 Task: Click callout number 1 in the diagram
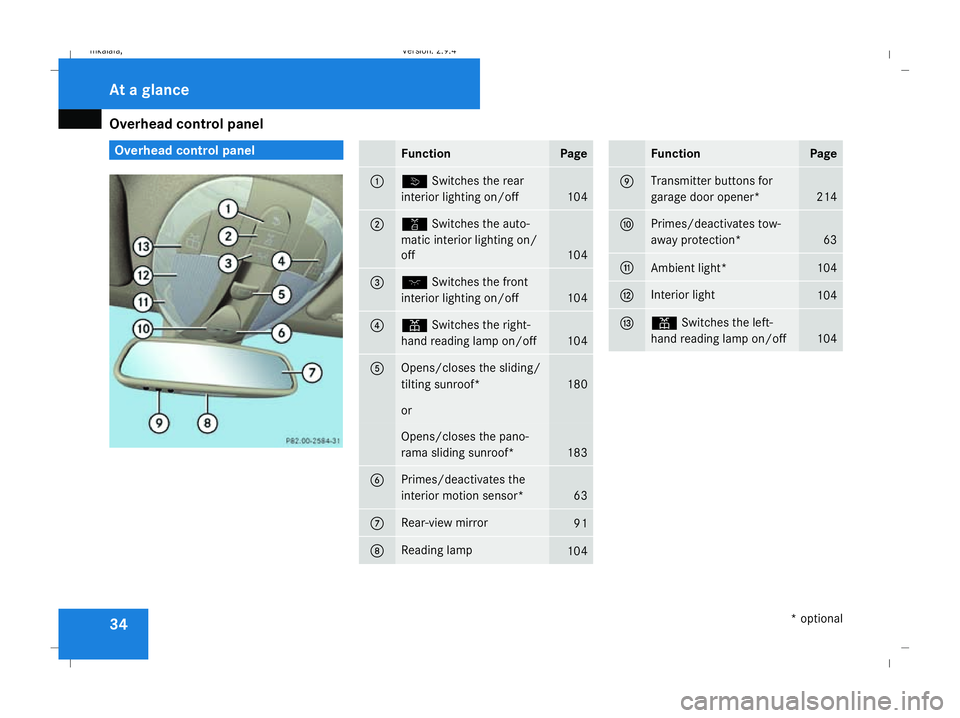(x=229, y=209)
